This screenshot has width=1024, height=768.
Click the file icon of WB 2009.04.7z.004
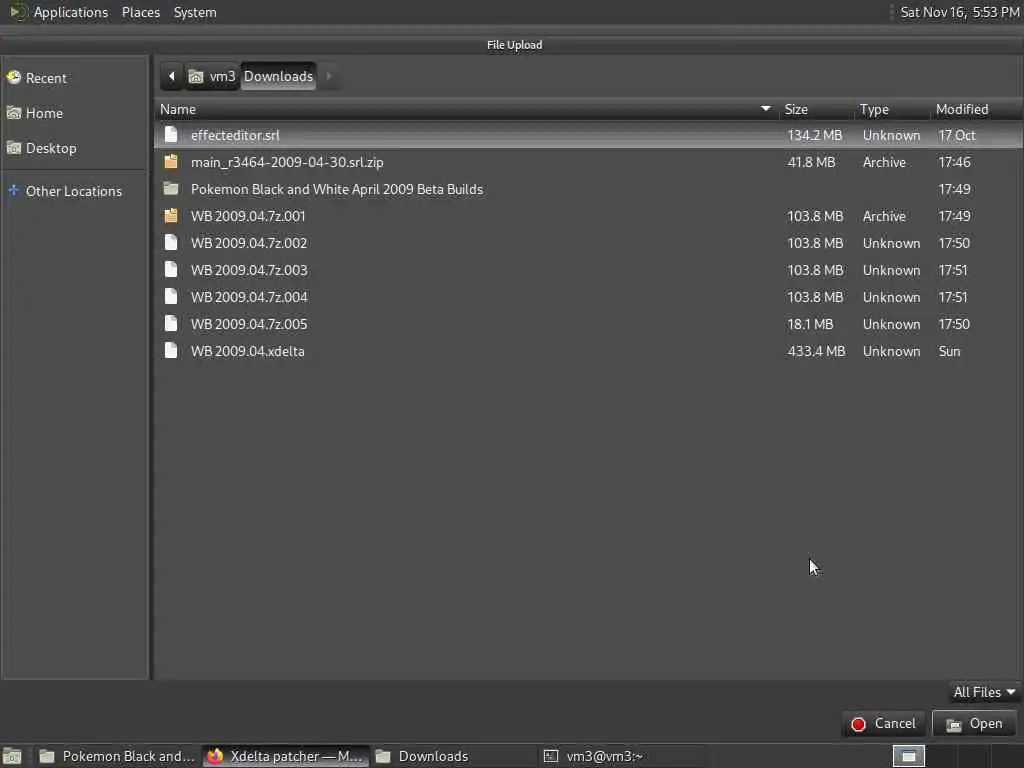(x=171, y=296)
